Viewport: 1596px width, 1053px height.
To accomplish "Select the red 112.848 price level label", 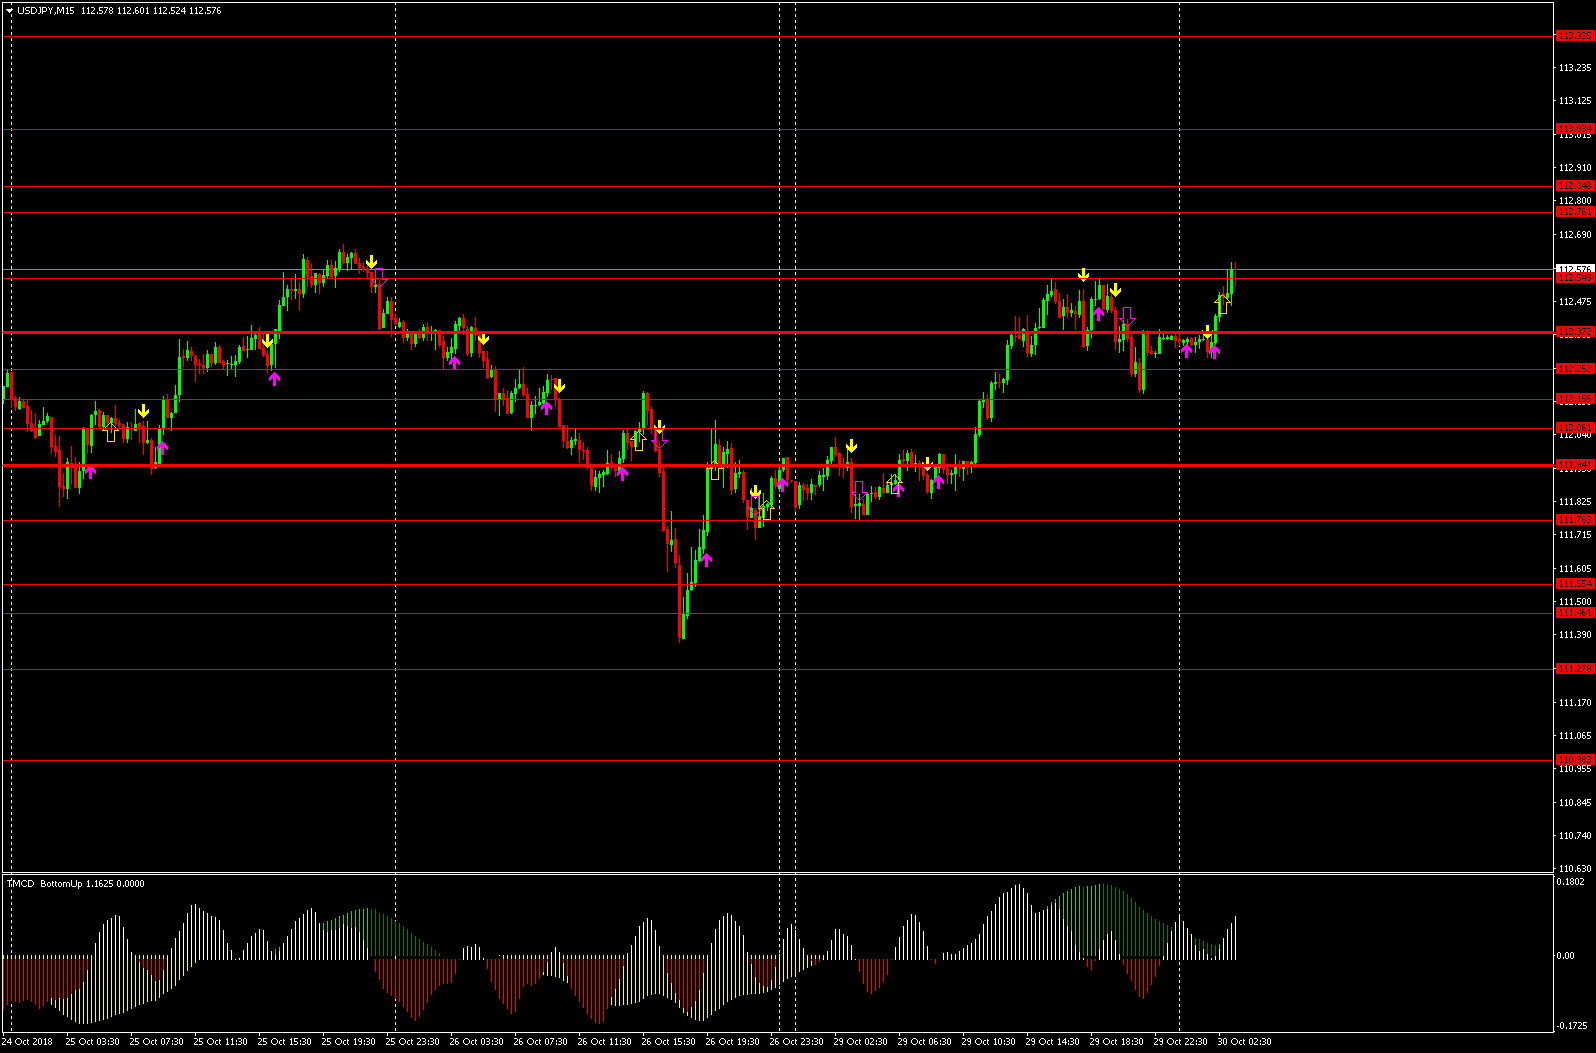I will click(1574, 186).
